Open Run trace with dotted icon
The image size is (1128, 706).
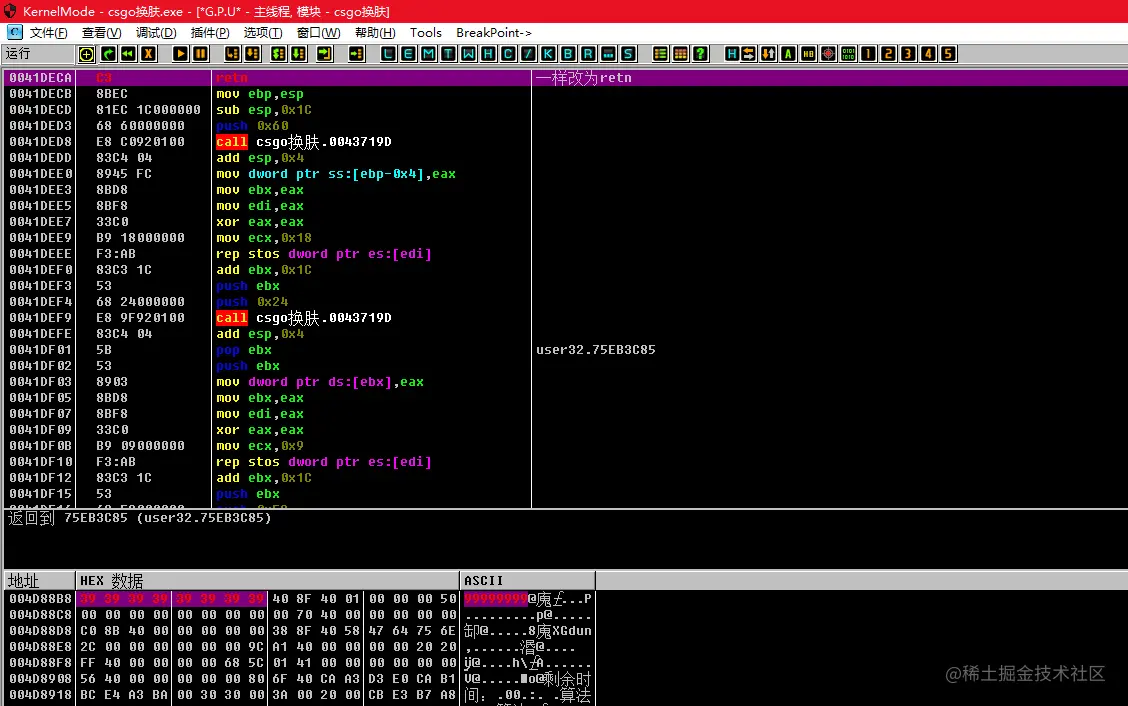[608, 54]
